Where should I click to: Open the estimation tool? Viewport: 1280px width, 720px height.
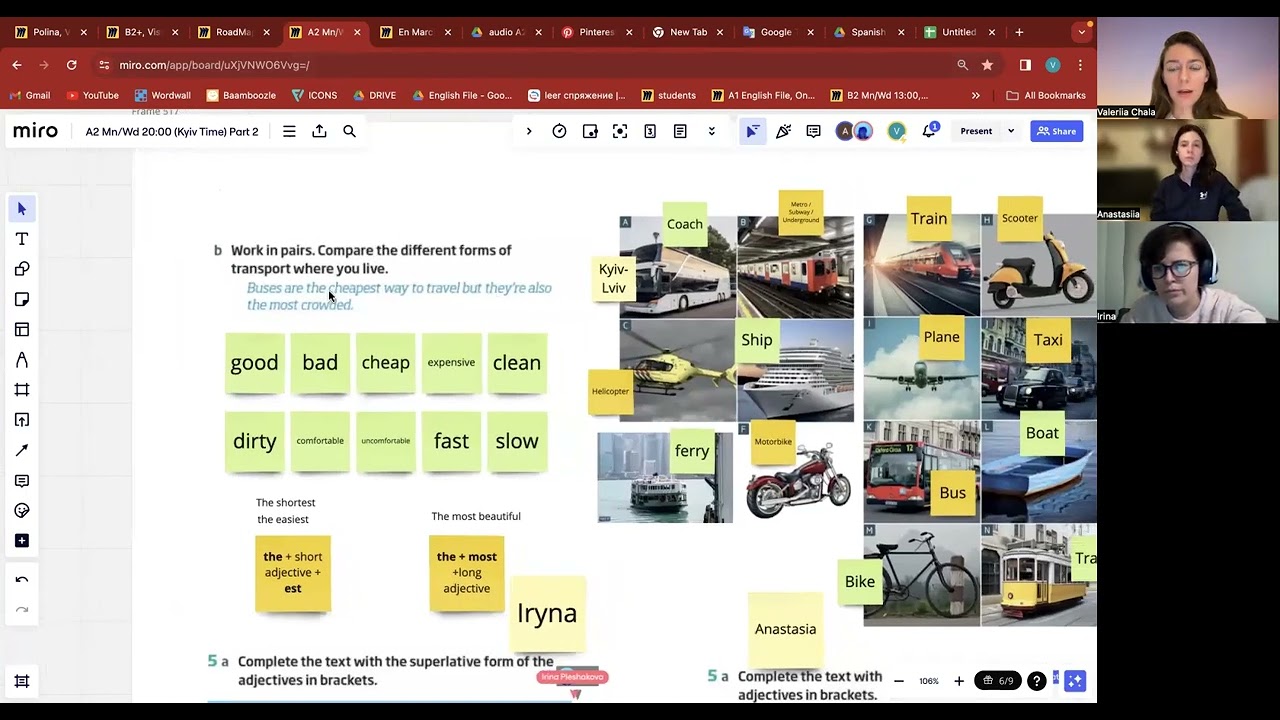pos(650,131)
